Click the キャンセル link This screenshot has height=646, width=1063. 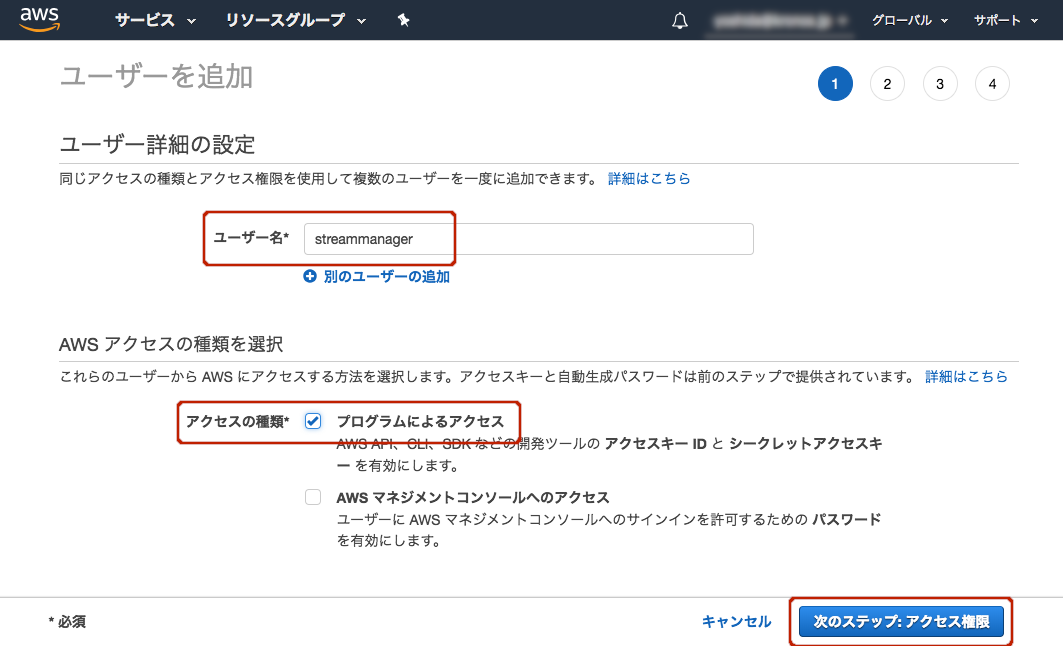click(736, 622)
